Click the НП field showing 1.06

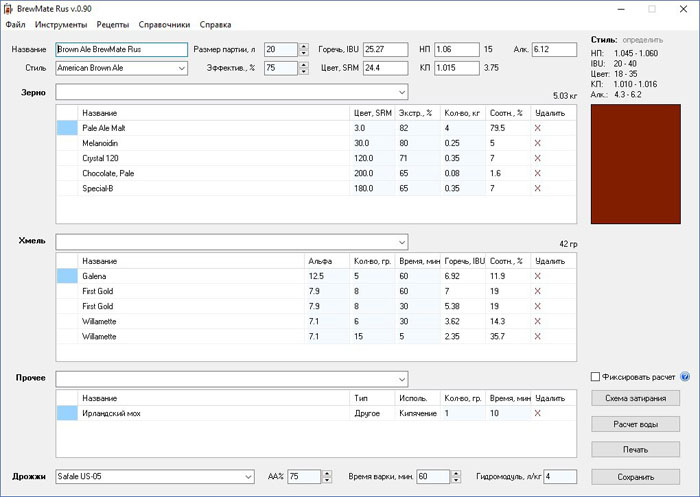click(x=457, y=50)
